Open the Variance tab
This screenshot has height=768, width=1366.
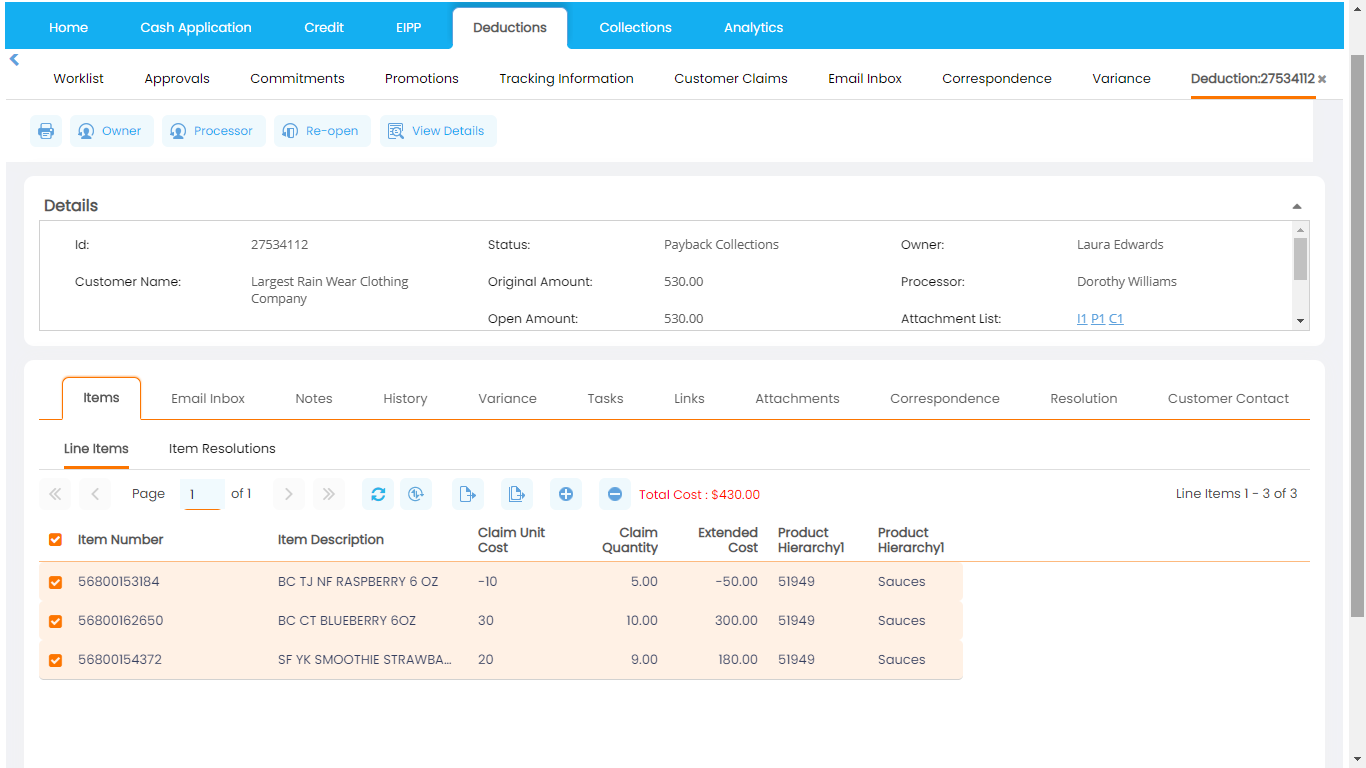[x=507, y=398]
